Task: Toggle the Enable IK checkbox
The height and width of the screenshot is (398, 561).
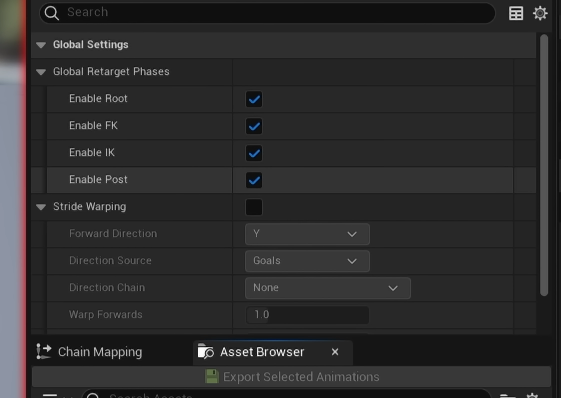Action: pos(254,153)
